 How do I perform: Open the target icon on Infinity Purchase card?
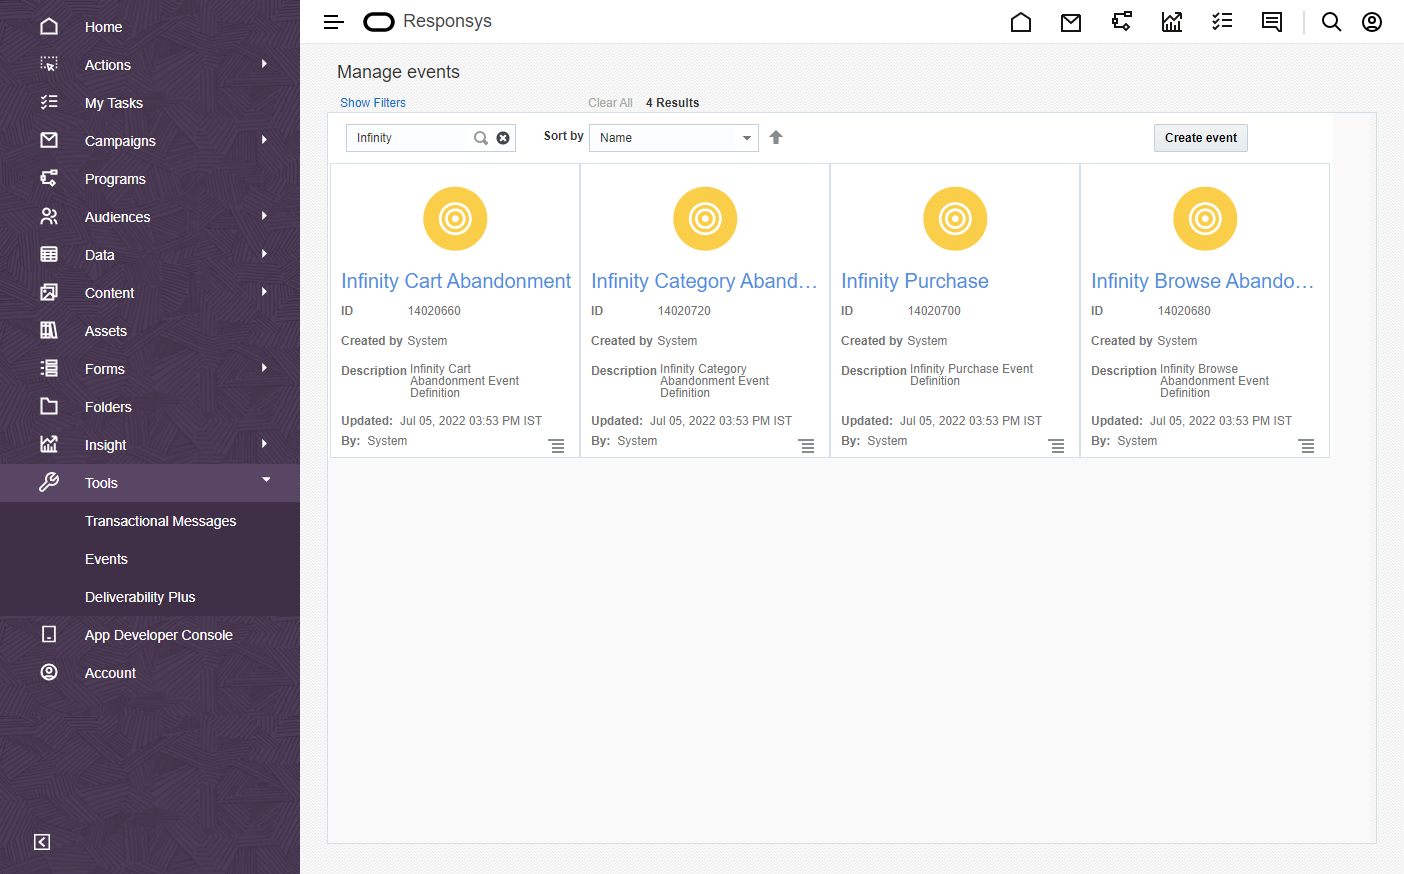(954, 218)
